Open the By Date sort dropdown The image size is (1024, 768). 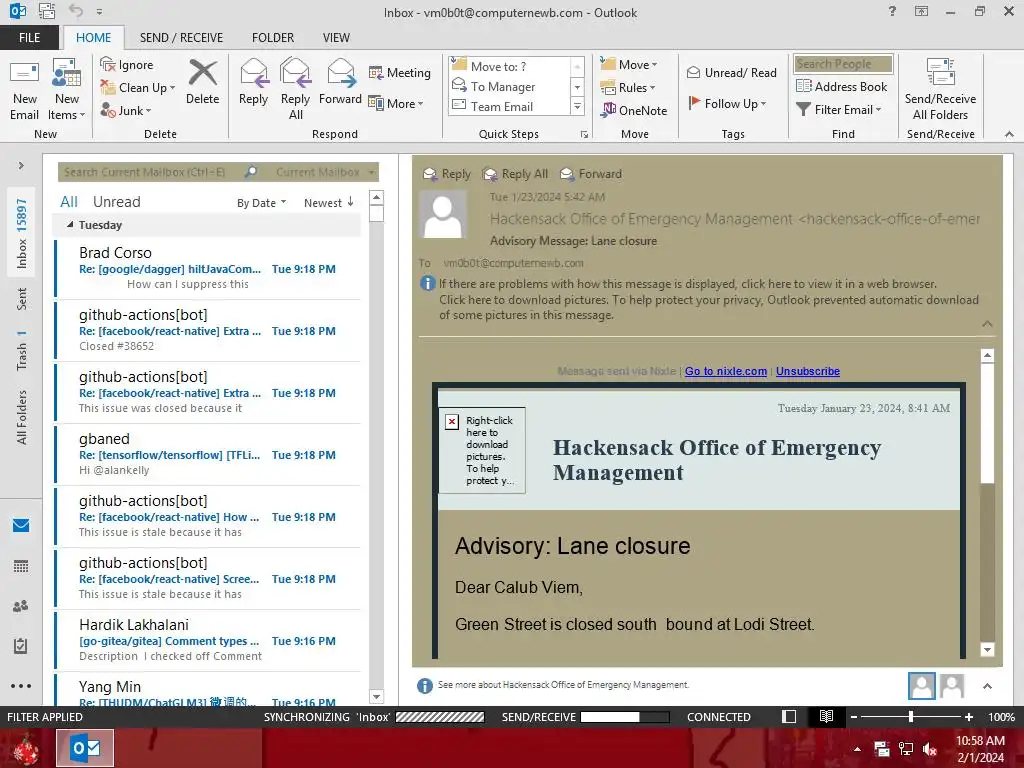pyautogui.click(x=261, y=203)
